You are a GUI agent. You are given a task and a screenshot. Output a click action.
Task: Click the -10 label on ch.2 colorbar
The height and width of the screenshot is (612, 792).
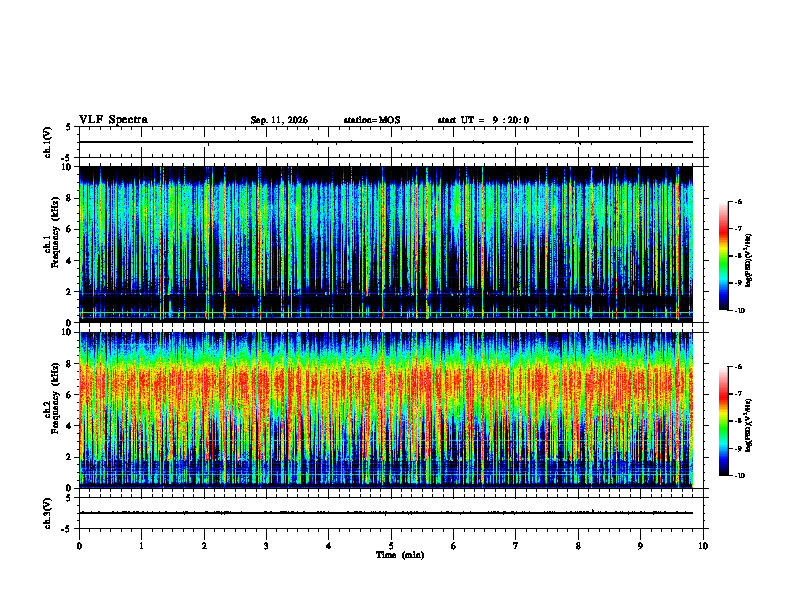[x=739, y=476]
